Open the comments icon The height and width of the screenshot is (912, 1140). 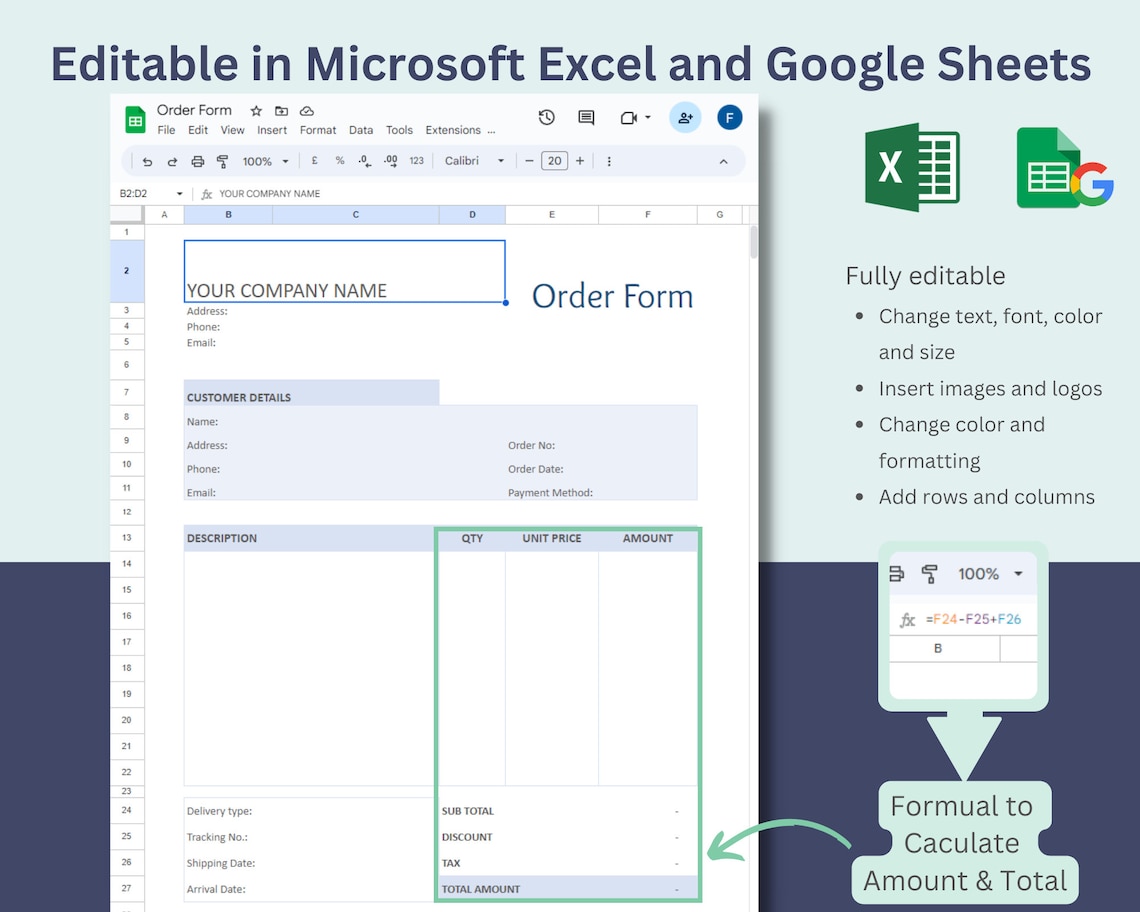click(x=586, y=117)
